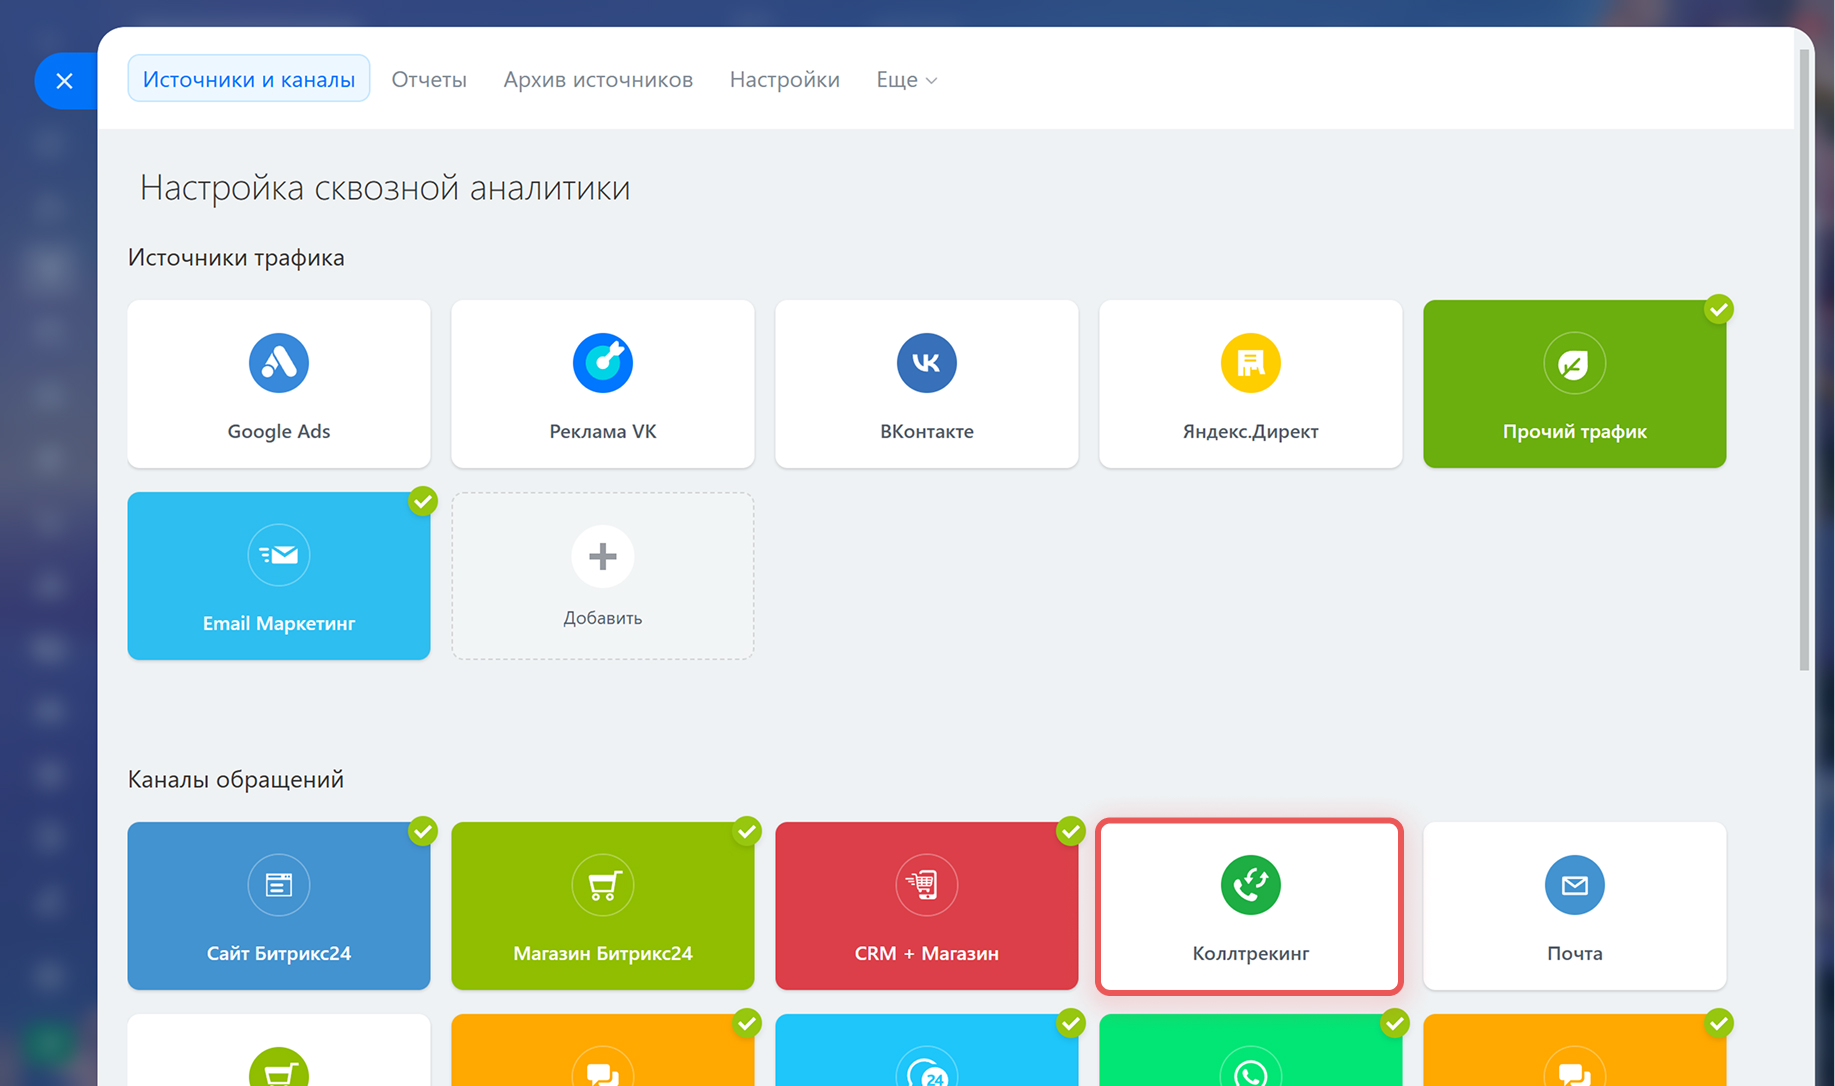The width and height of the screenshot is (1835, 1086).
Task: Click the blue 24 chat icon in the bottom row
Action: coord(927,1067)
